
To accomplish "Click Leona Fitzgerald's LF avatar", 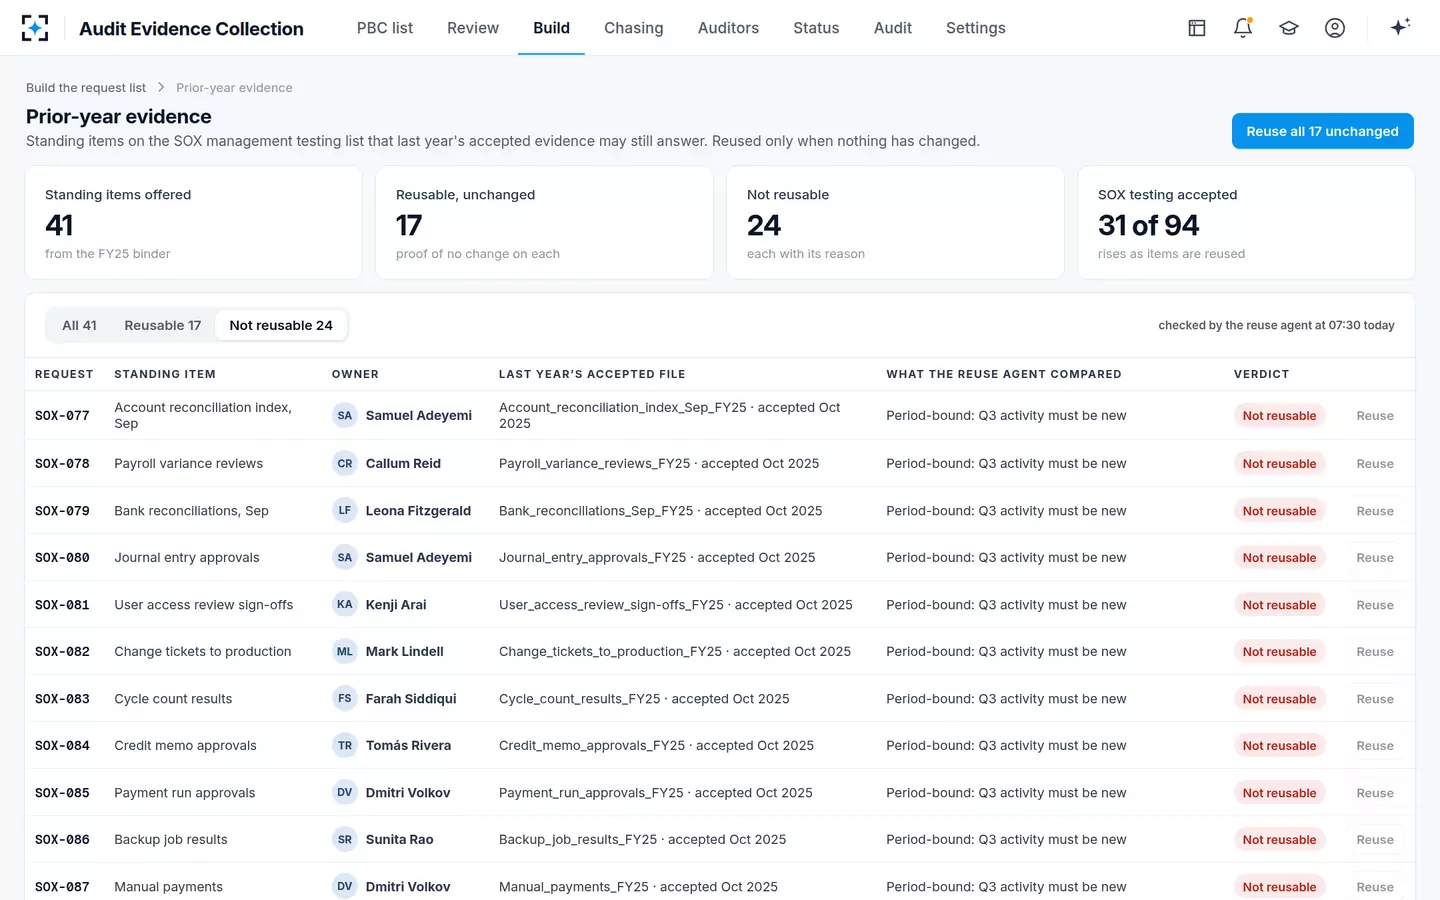I will click(345, 510).
